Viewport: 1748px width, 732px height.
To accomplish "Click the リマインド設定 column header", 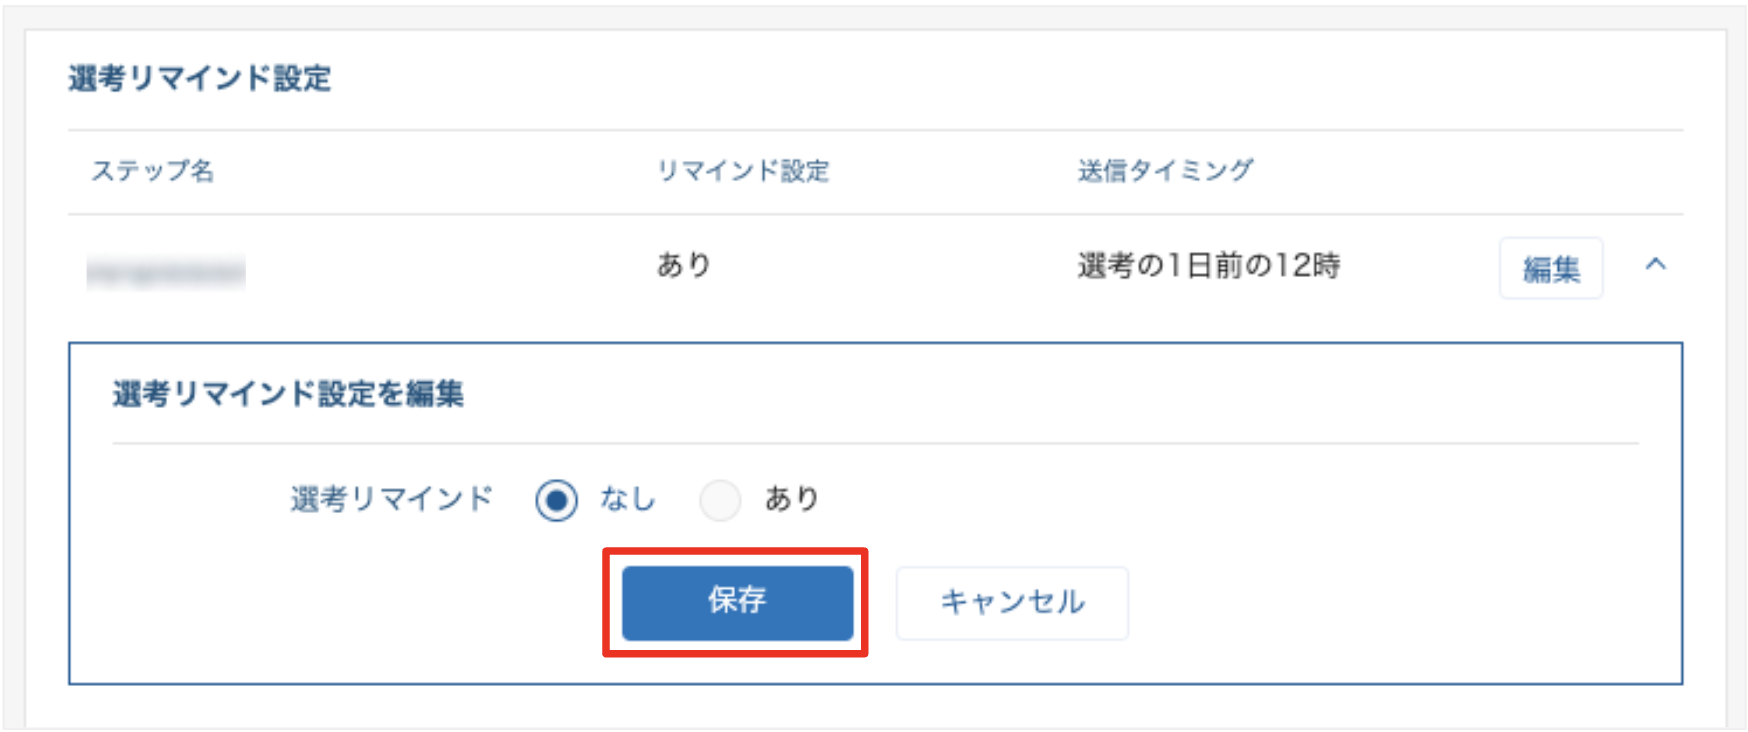I will click(x=746, y=170).
